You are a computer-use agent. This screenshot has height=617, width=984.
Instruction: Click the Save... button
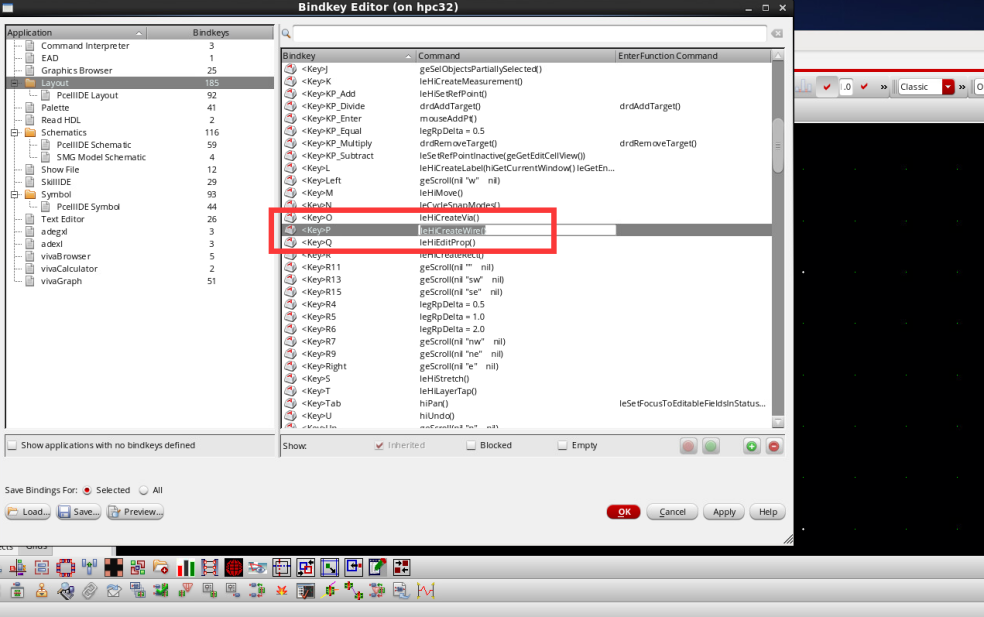click(78, 512)
